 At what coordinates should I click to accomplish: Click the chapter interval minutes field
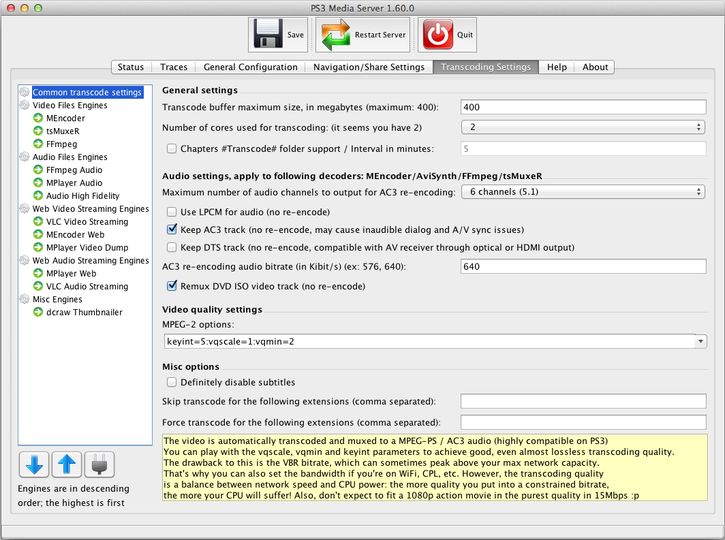[584, 148]
